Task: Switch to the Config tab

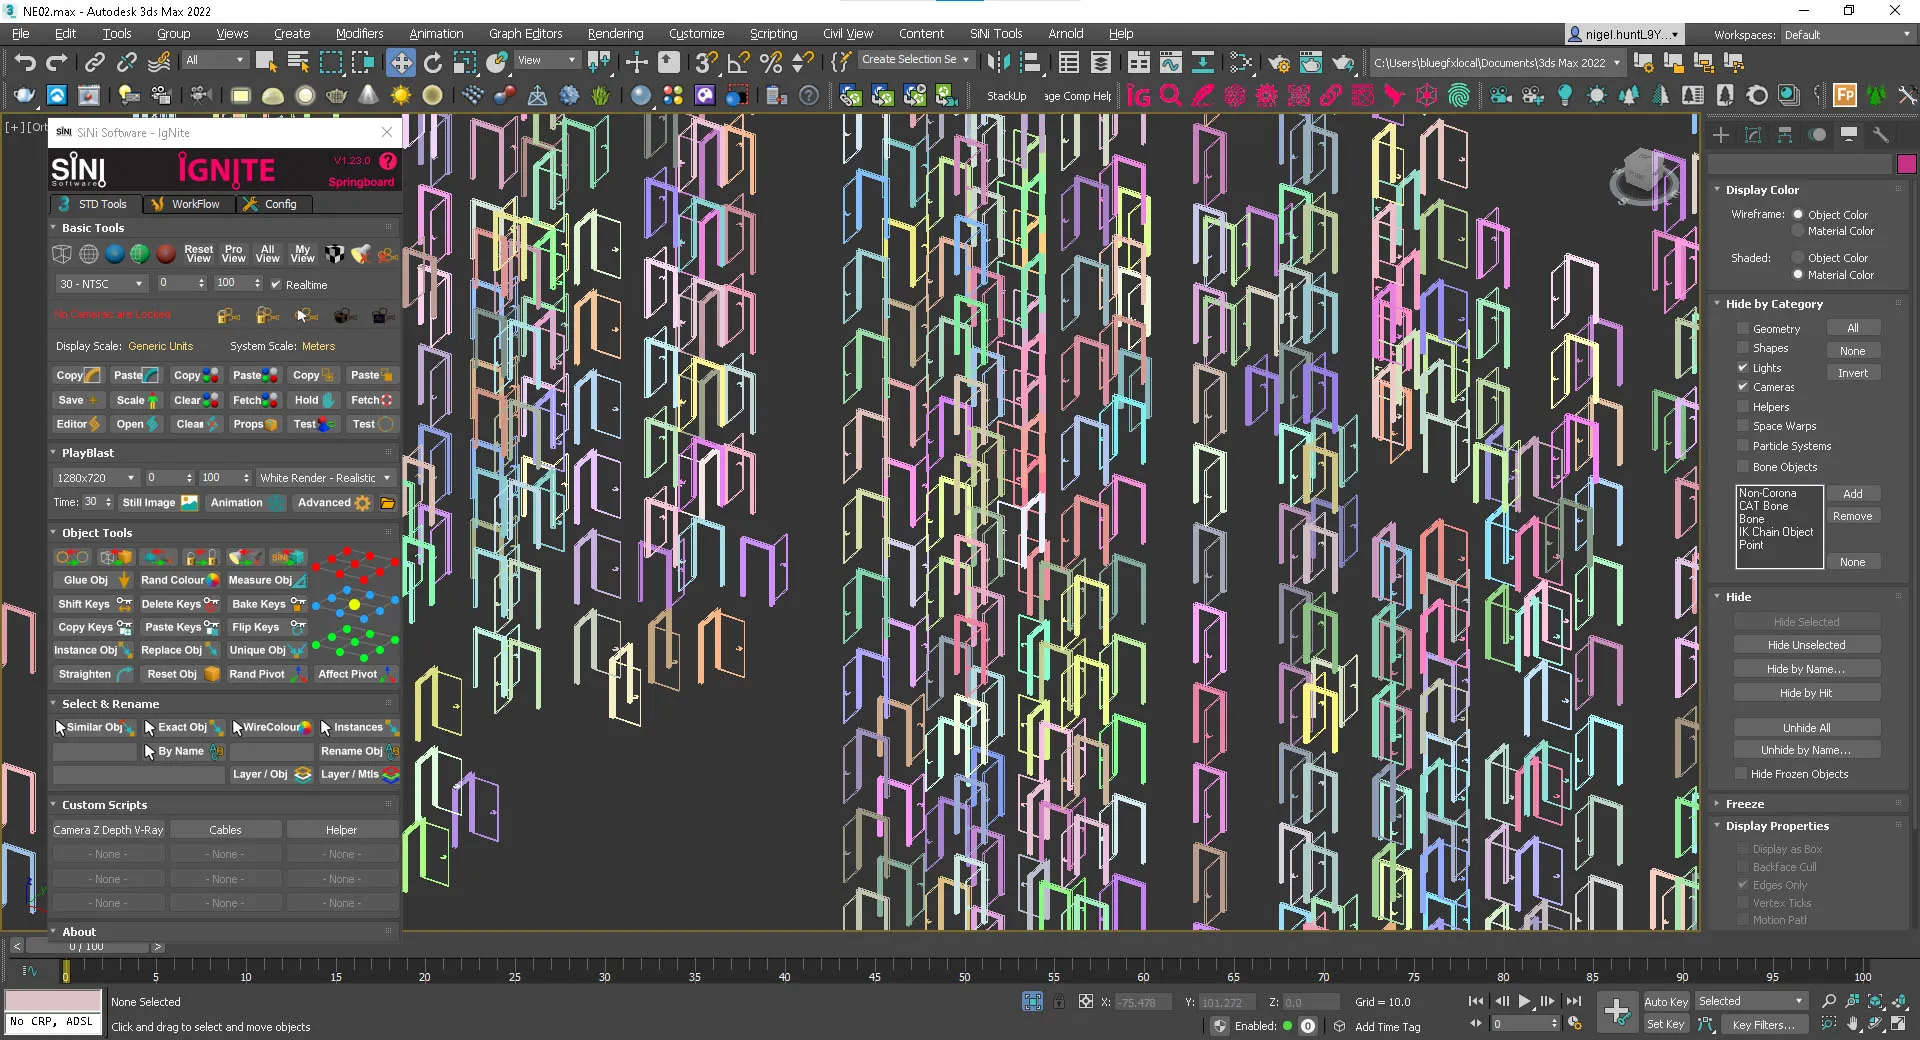Action: pos(271,204)
